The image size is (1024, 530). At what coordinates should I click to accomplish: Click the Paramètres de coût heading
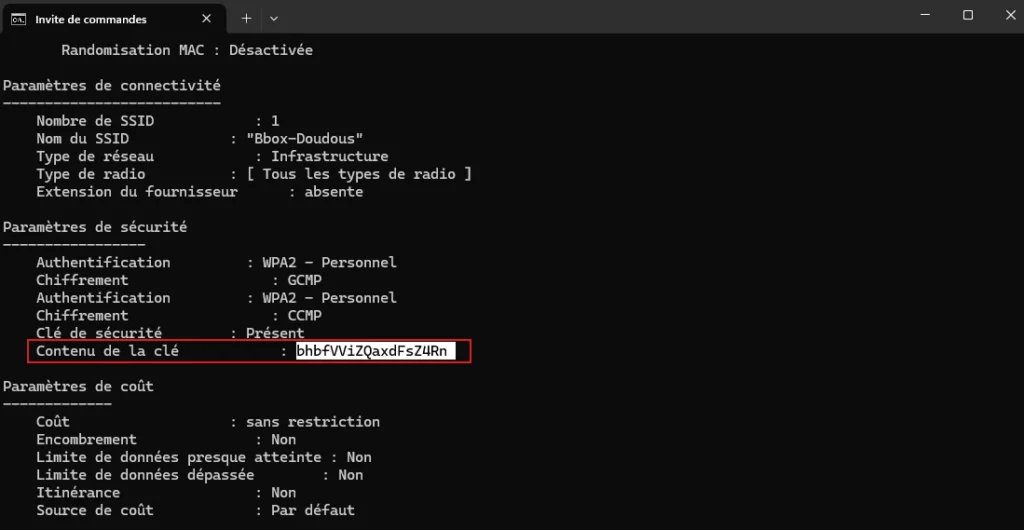click(78, 386)
